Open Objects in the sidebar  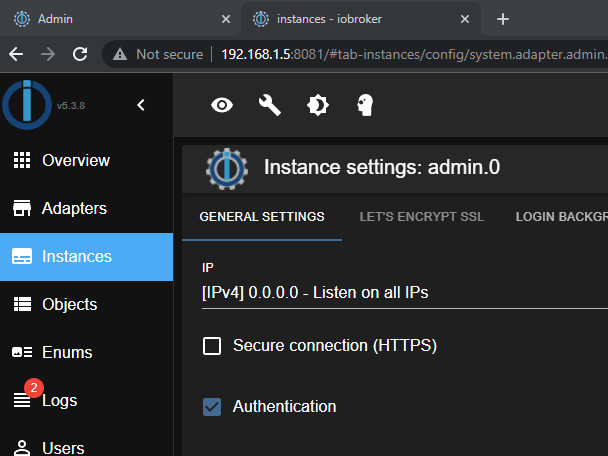point(69,304)
